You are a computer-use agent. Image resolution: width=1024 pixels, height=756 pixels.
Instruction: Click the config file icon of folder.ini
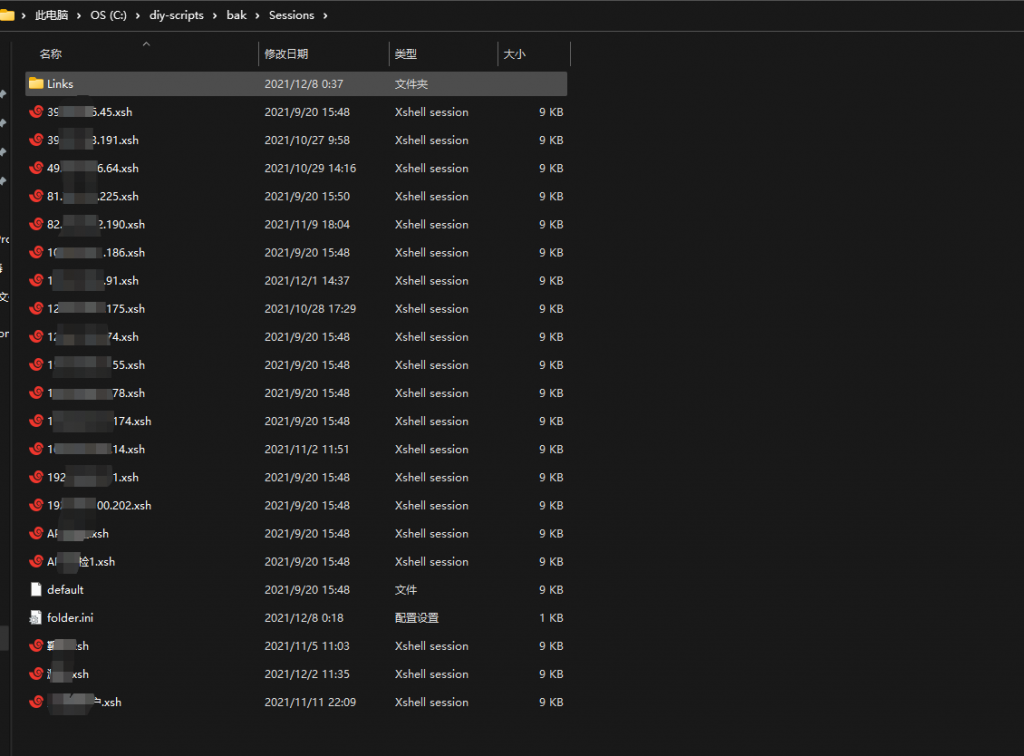(x=36, y=618)
